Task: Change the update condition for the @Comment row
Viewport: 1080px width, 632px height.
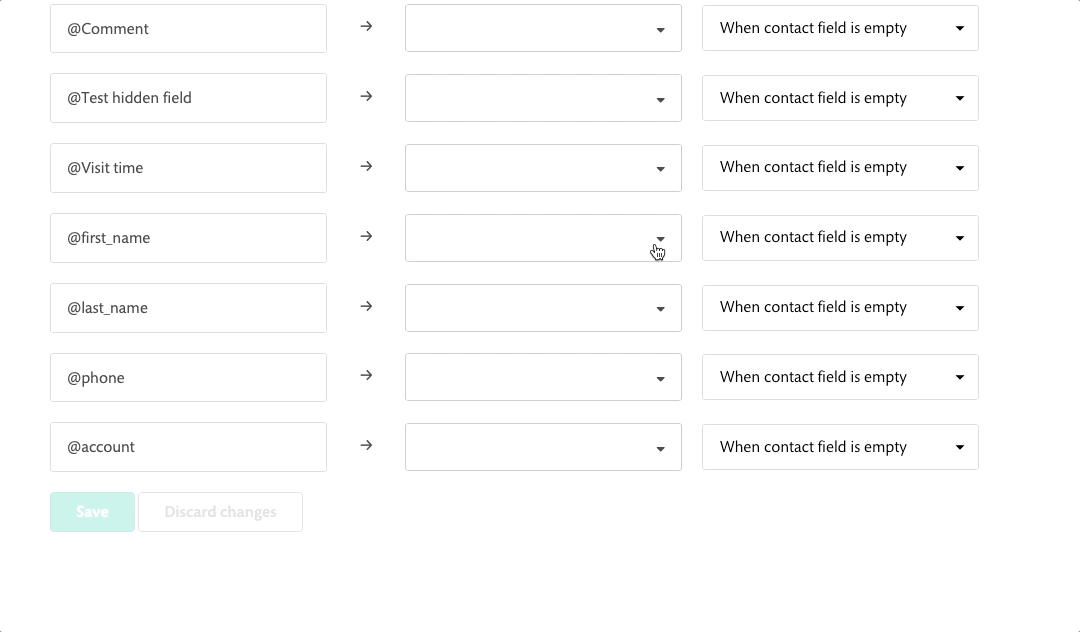Action: 840,28
